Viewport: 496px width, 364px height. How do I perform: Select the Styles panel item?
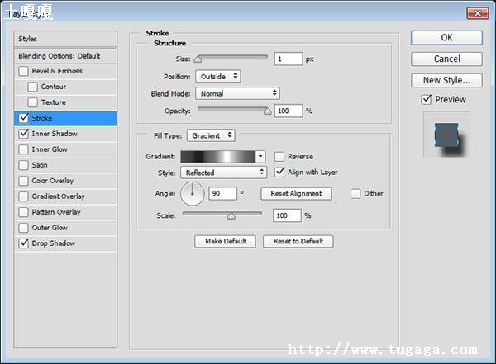66,39
